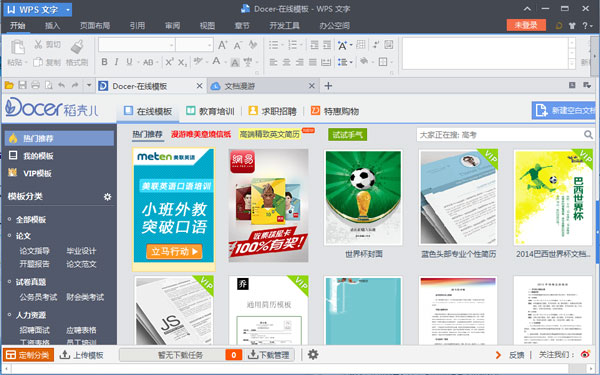The height and width of the screenshot is (375, 600).
Task: Open 高端精致英文简历 highlighted link
Action: (269, 134)
